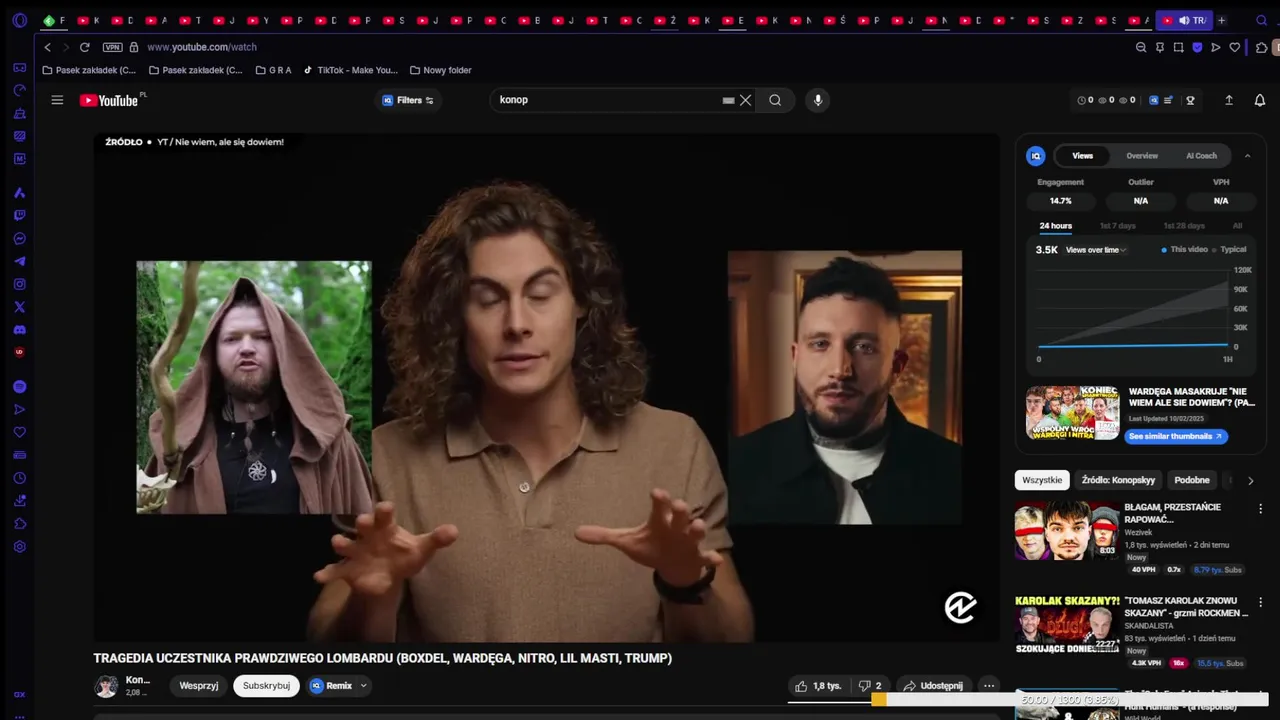The height and width of the screenshot is (720, 1280).
Task: Open options for the 'BŁAGAM, PRZESTAŃCIE' video
Action: [1260, 508]
